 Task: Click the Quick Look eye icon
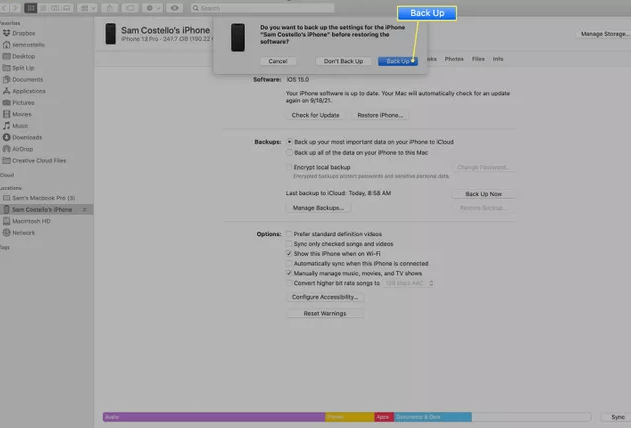(174, 8)
